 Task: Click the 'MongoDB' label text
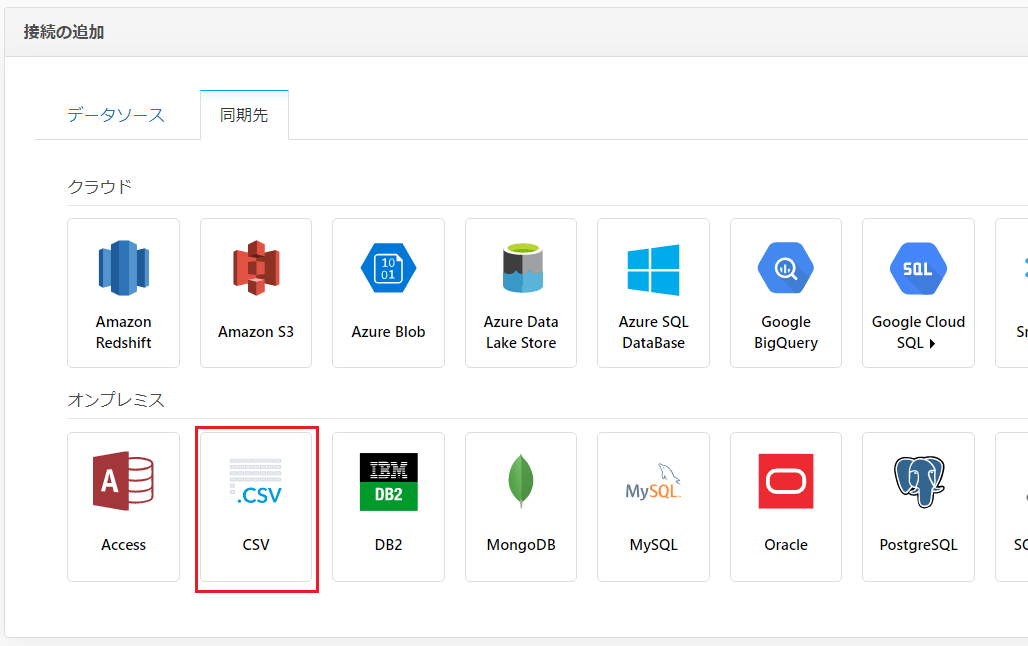click(x=521, y=545)
